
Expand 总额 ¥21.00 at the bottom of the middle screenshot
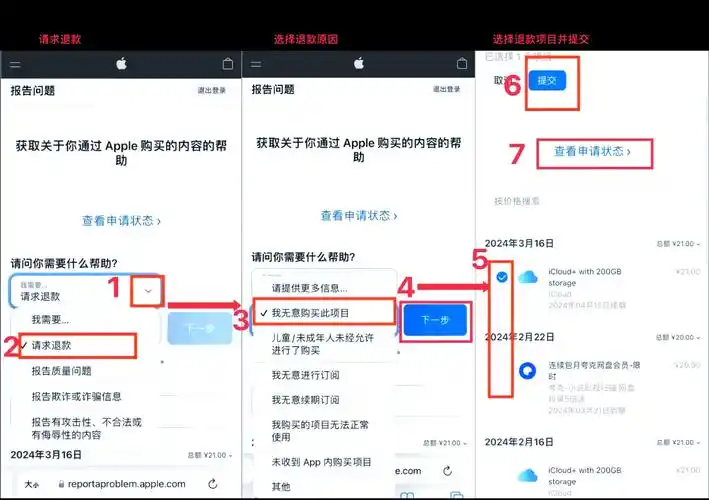pyautogui.click(x=445, y=443)
